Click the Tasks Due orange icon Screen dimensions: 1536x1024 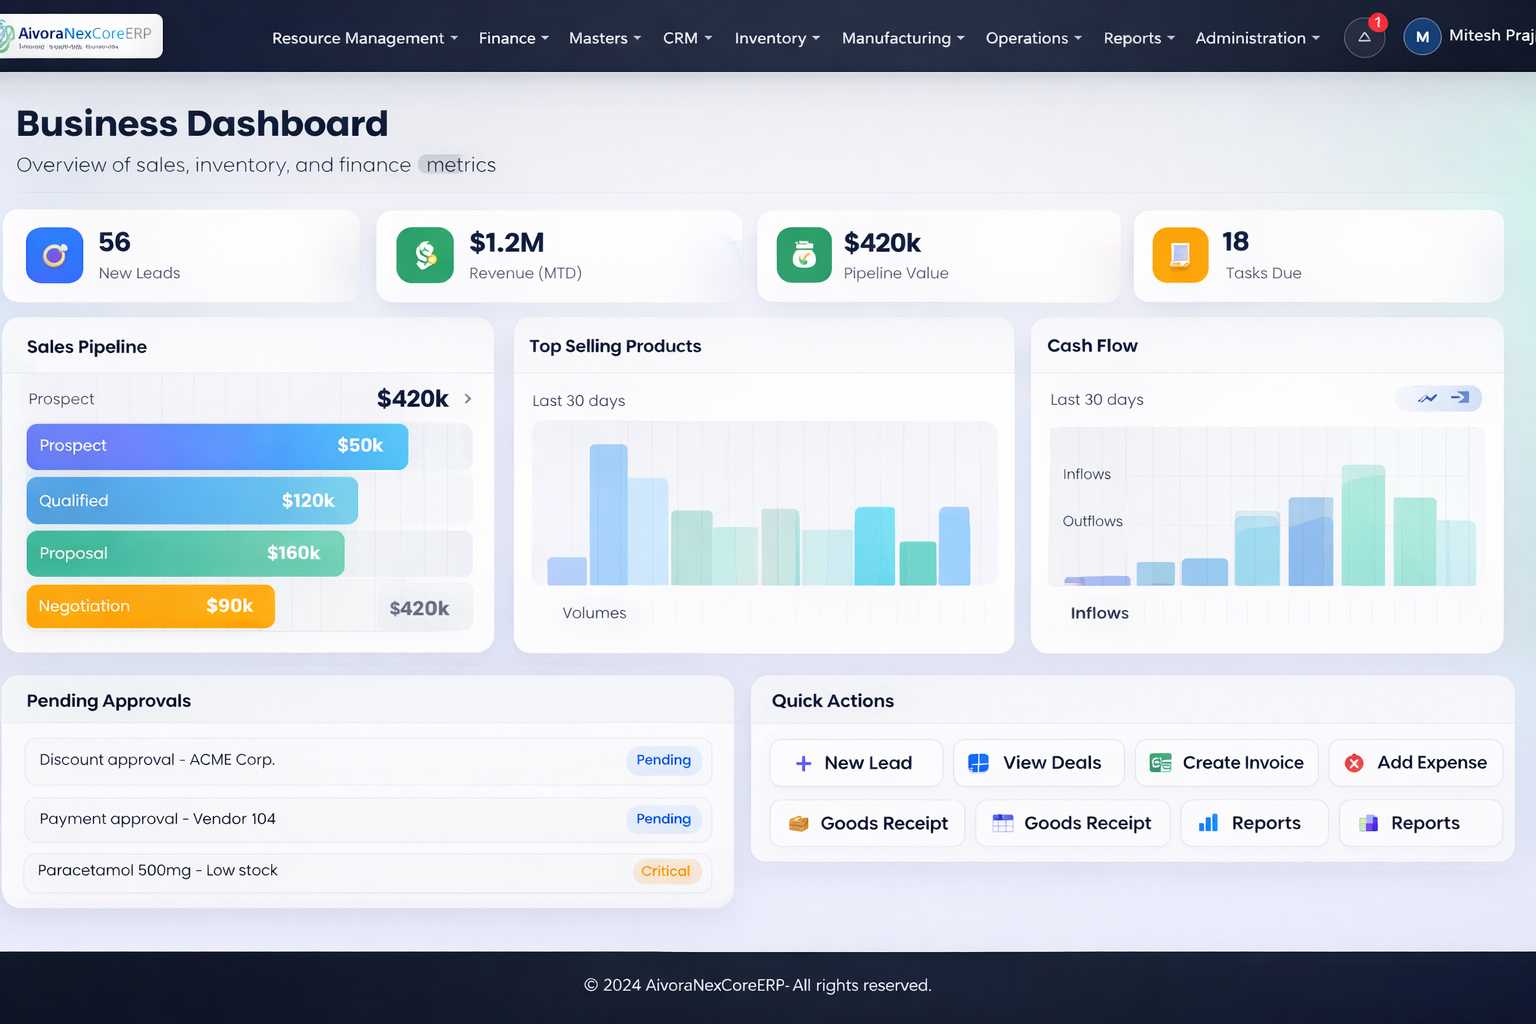point(1180,256)
